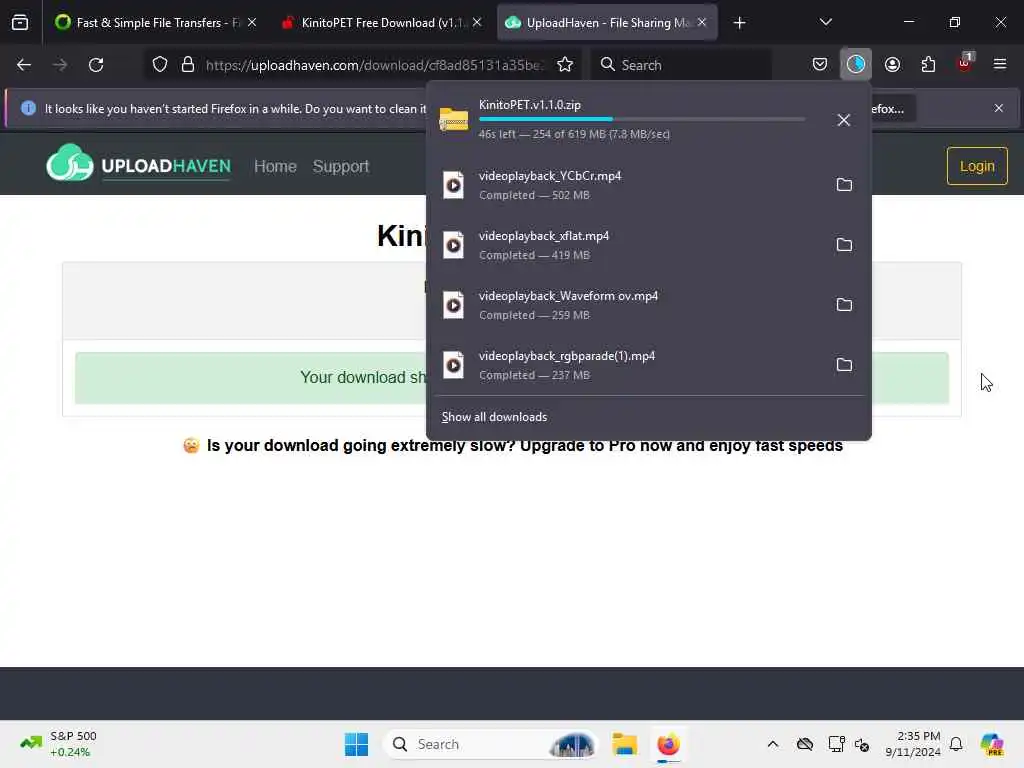This screenshot has width=1024, height=768.
Task: Open Firefox application hamburger menu
Action: [x=1000, y=65]
